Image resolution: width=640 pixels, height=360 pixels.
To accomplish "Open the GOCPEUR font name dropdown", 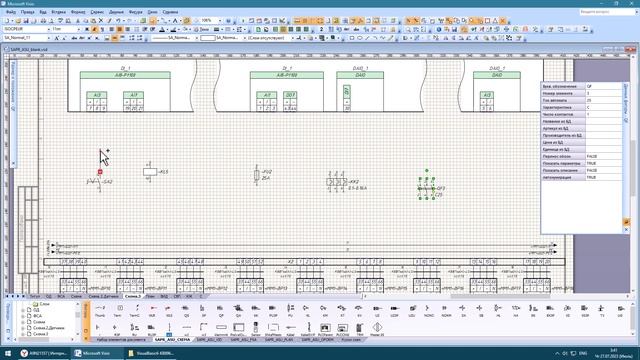I will coord(49,29).
